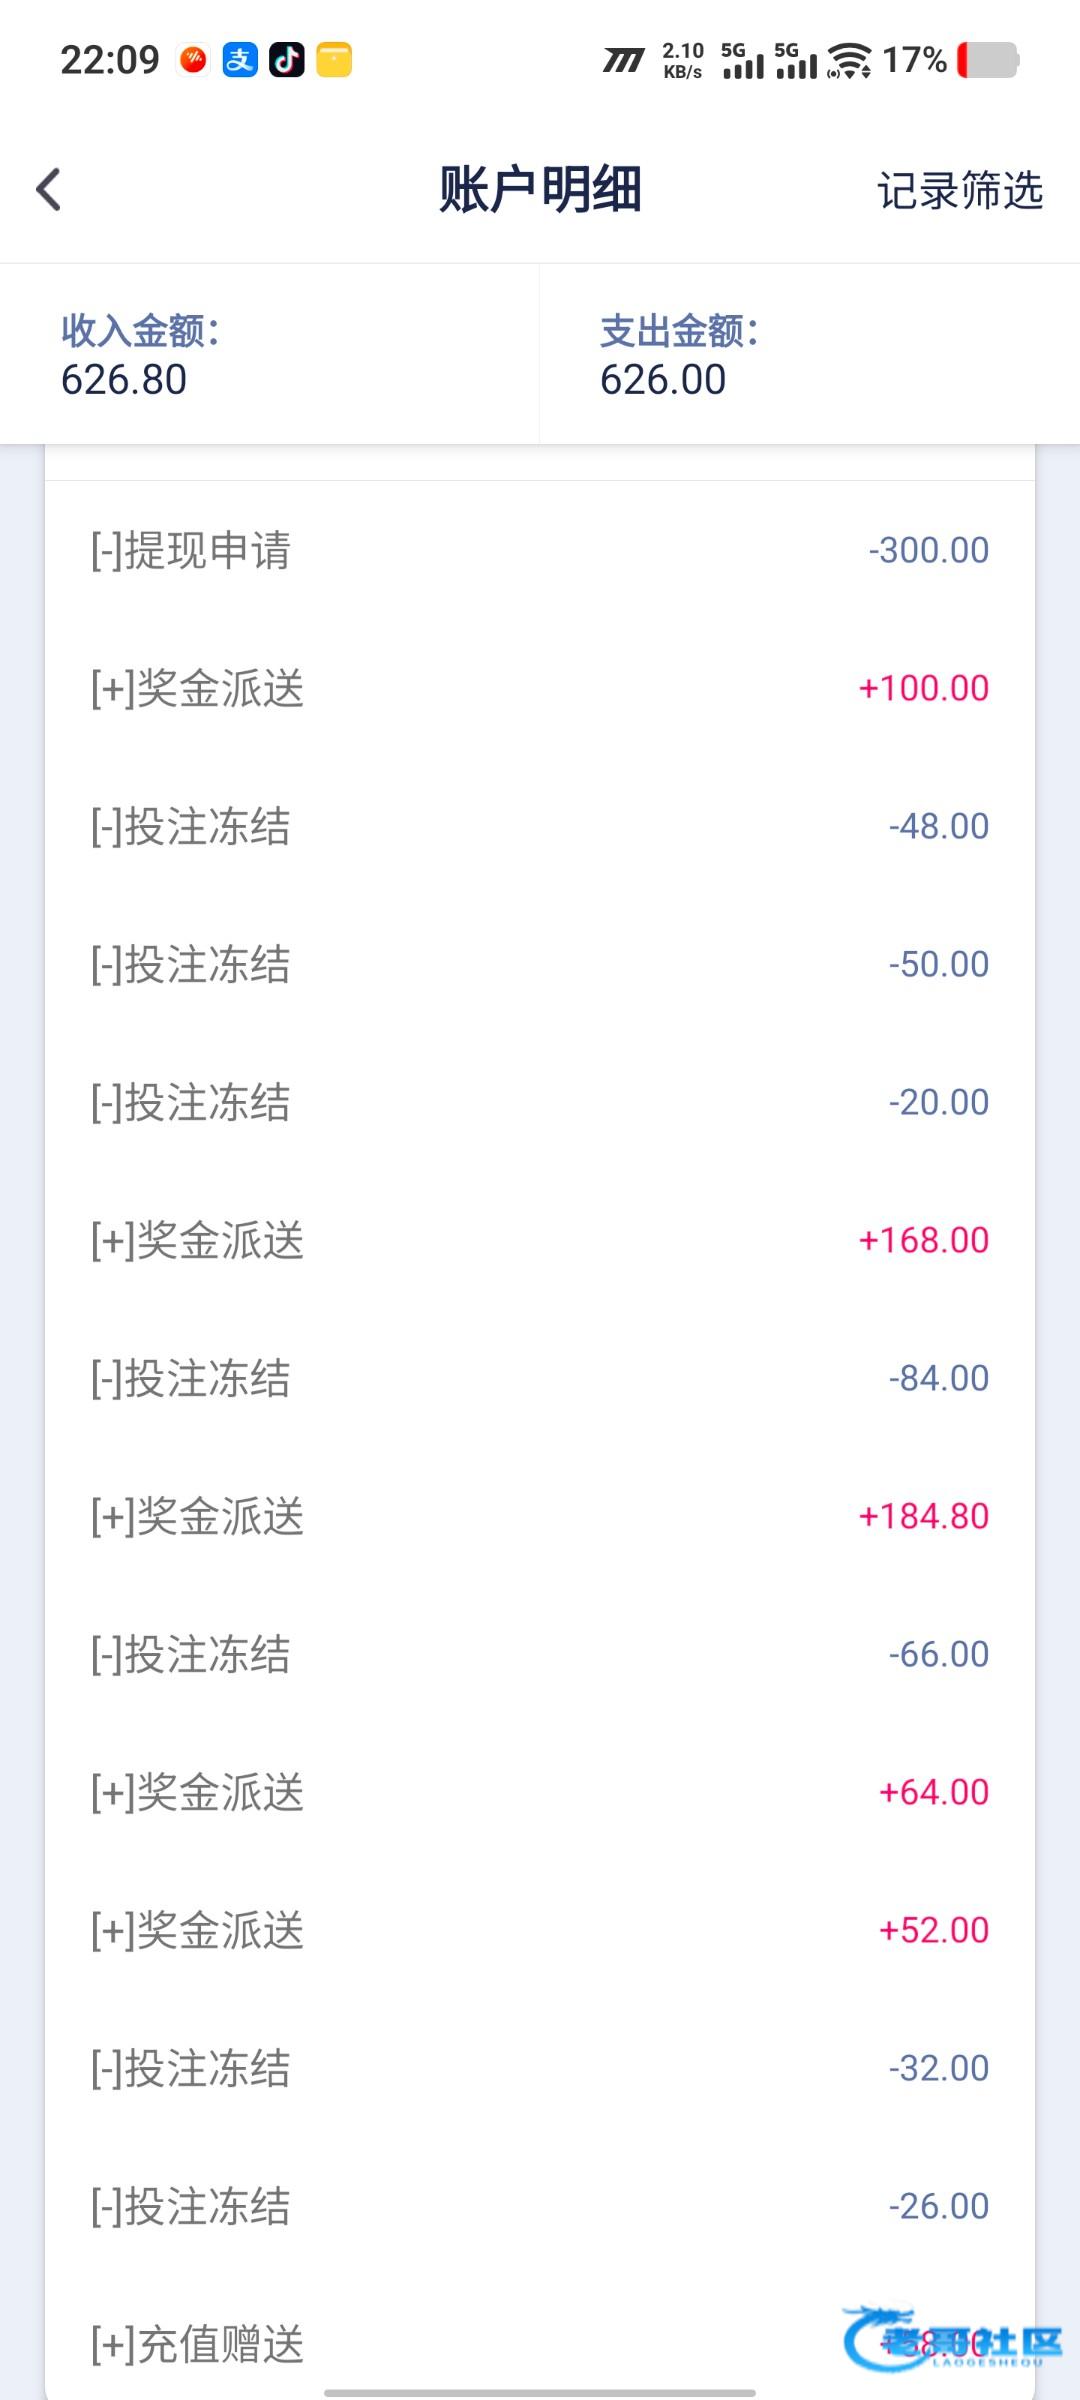Select the 奖金派送 +168.00 entry
1080x2400 pixels.
click(540, 1240)
